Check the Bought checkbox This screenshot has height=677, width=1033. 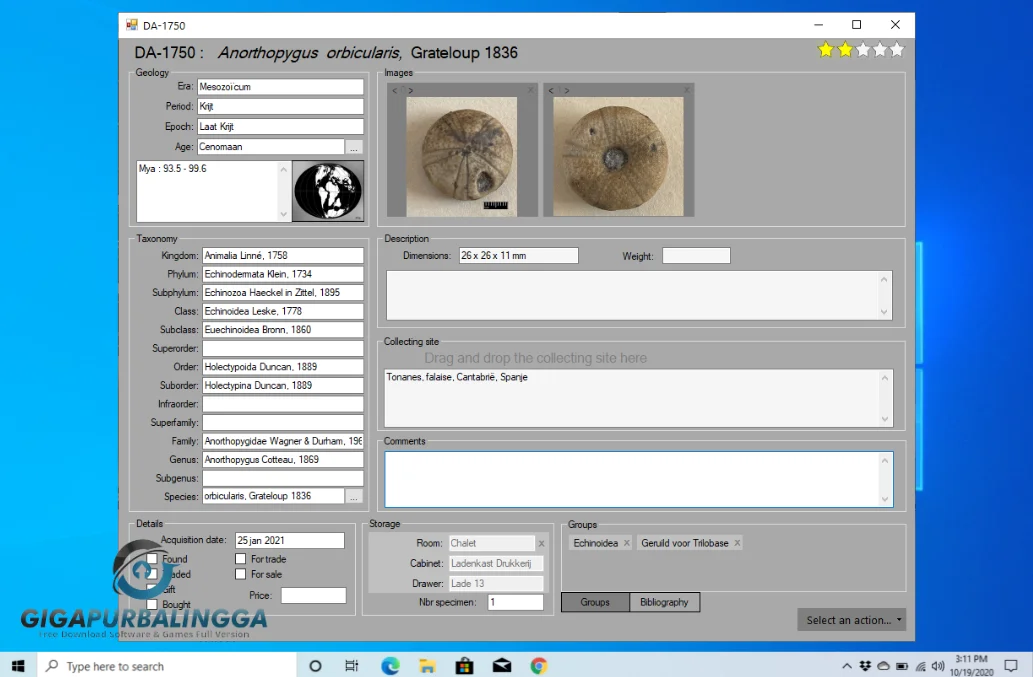152,605
